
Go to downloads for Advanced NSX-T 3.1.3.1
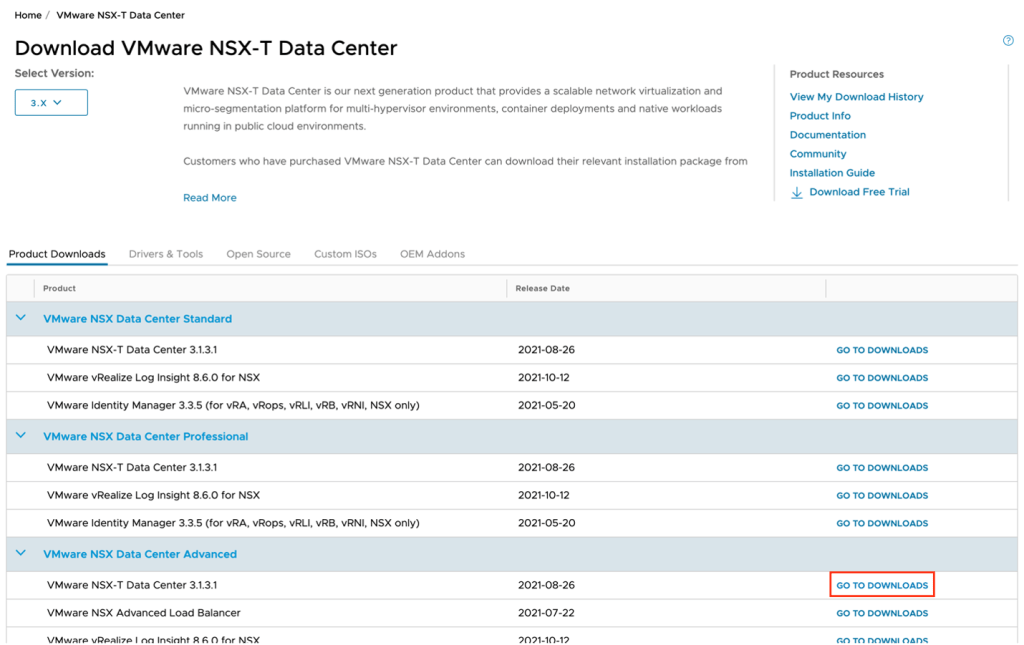point(882,585)
